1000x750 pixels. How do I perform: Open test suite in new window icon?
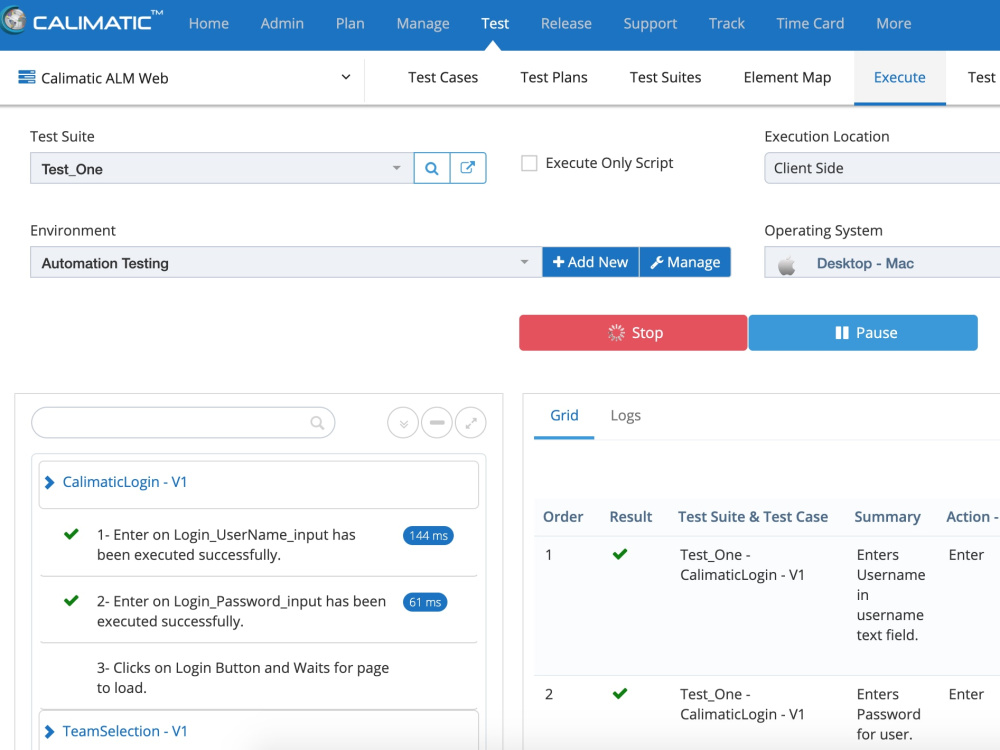468,168
